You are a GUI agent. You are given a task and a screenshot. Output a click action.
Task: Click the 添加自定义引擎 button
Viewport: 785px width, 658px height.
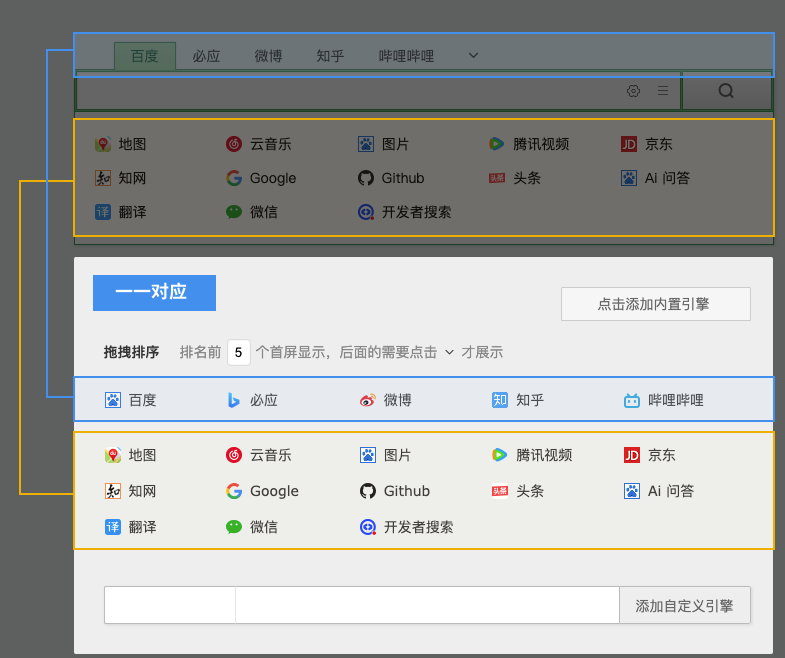(x=685, y=605)
